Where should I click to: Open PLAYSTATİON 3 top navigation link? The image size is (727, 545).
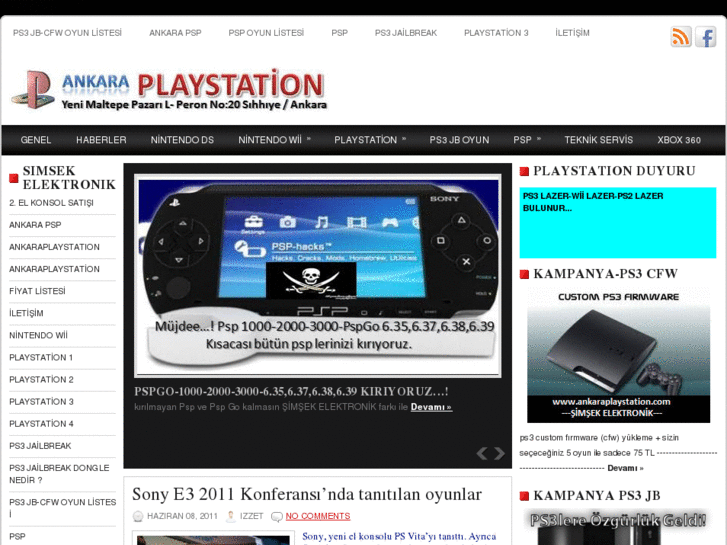tap(496, 33)
